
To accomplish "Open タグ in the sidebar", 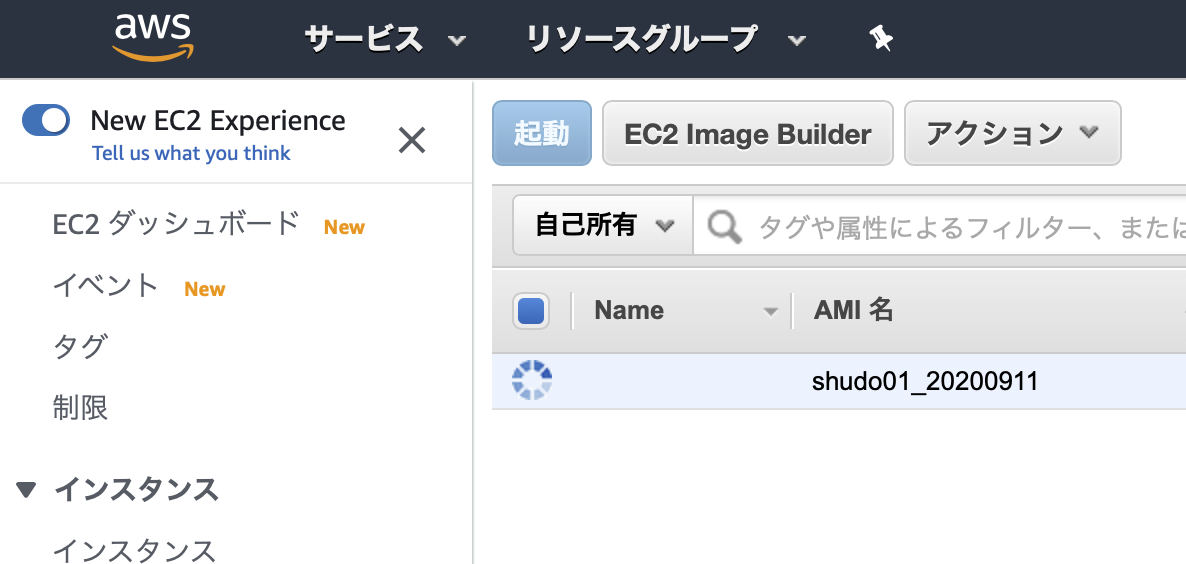I will (79, 347).
